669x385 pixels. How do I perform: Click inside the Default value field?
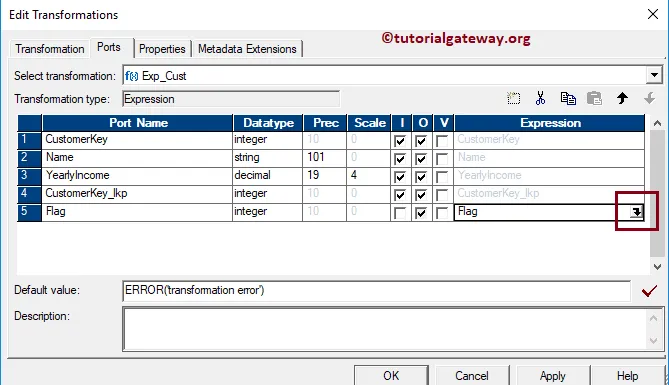(x=376, y=291)
